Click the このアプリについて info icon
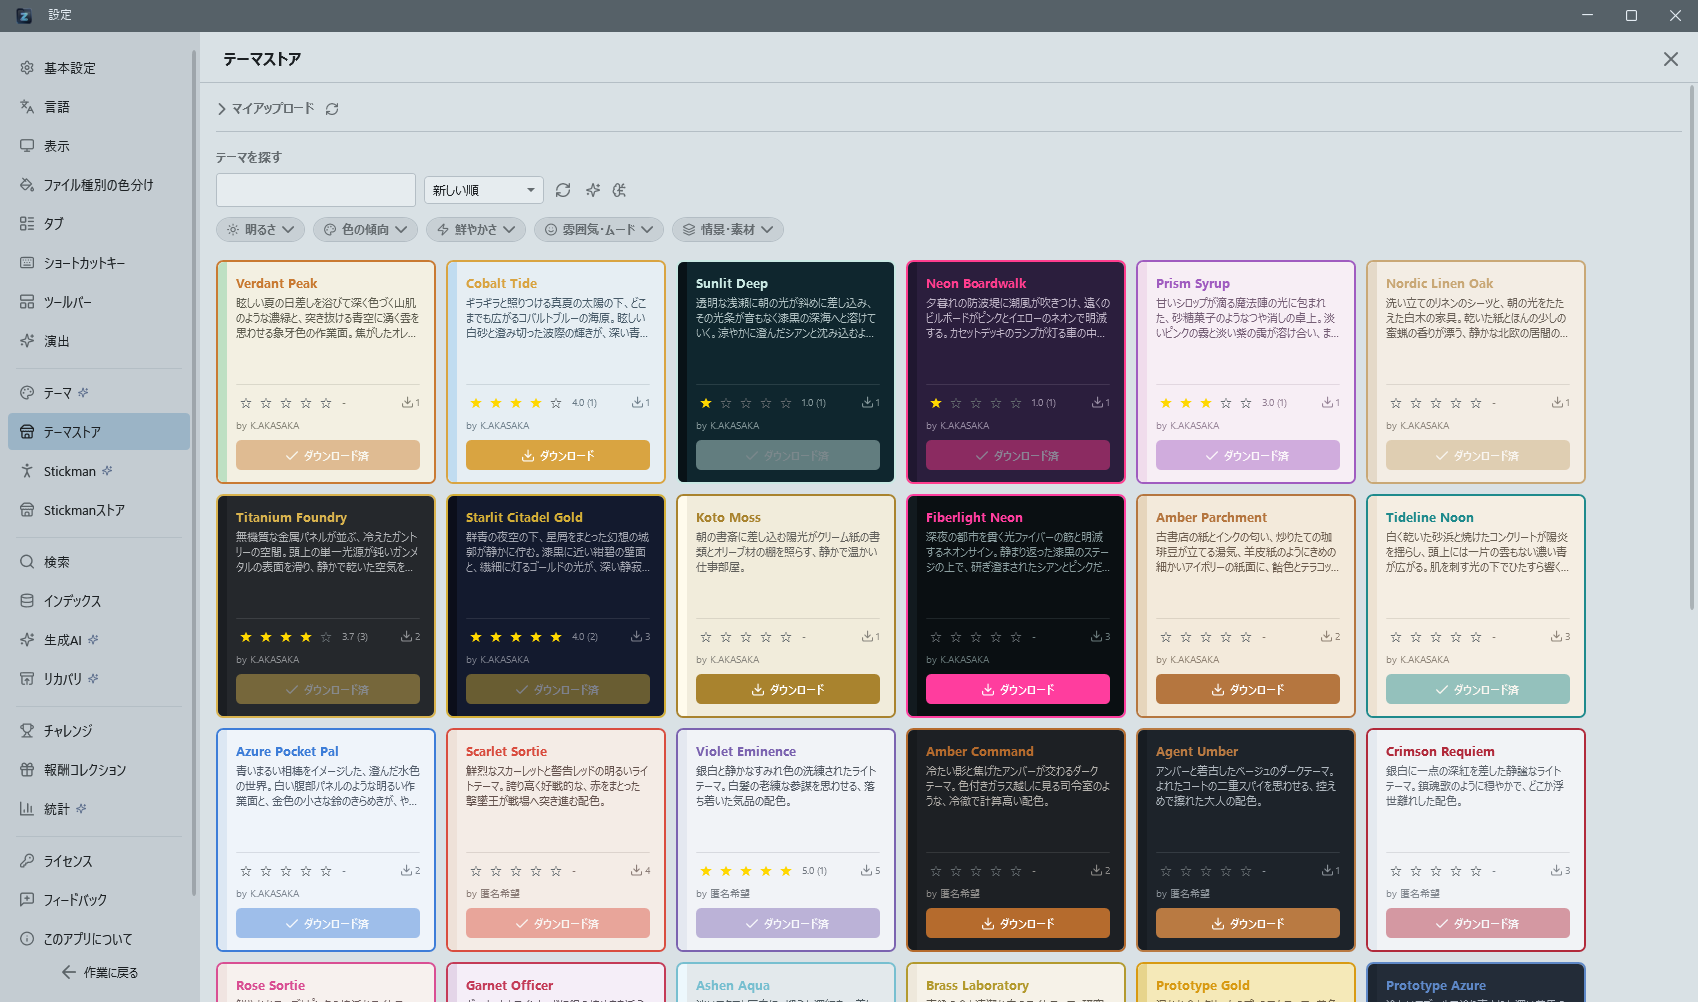This screenshot has width=1698, height=1002. [27, 939]
